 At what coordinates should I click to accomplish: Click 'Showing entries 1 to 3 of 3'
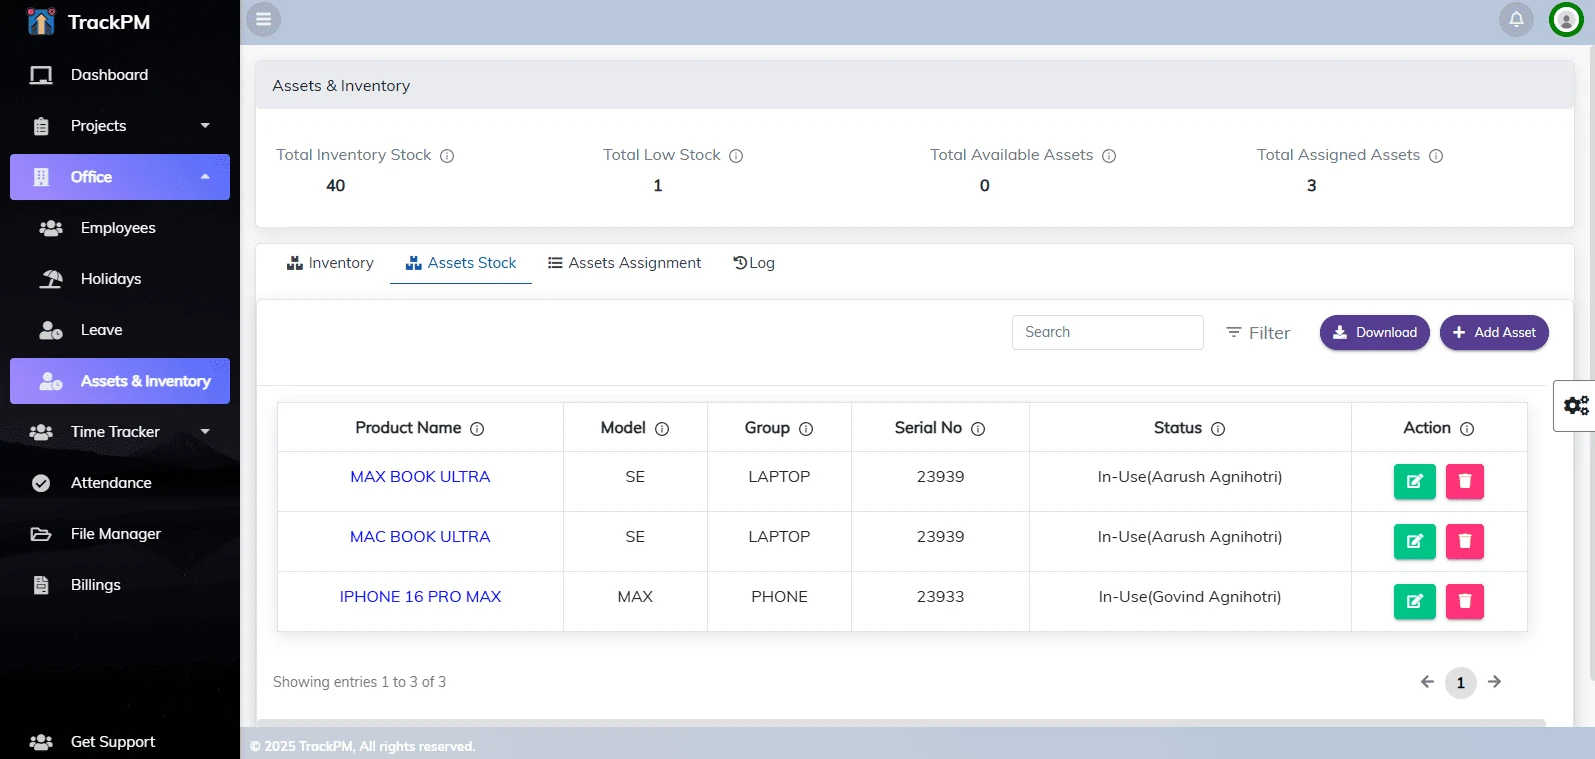click(360, 682)
